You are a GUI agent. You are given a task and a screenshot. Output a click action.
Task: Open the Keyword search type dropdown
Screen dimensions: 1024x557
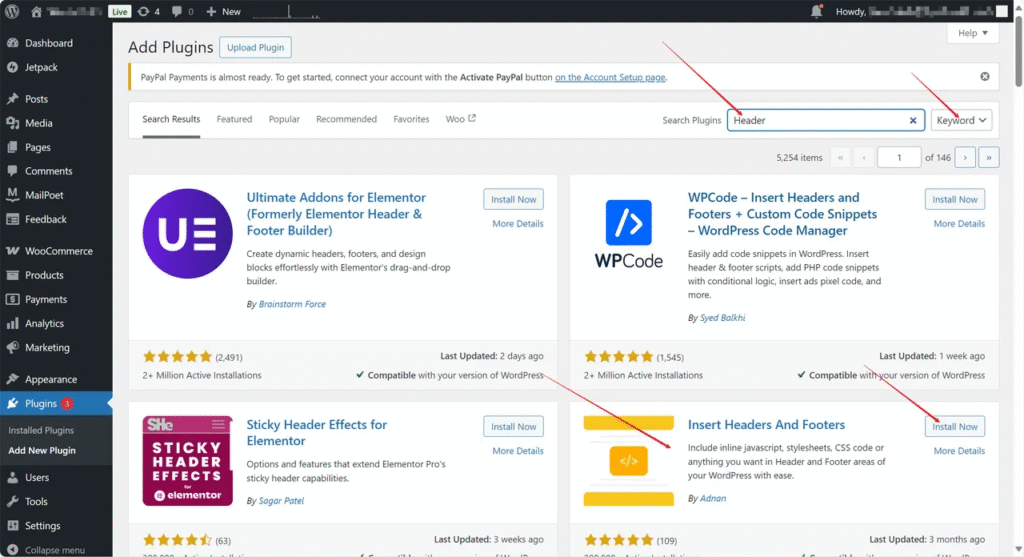(x=961, y=120)
